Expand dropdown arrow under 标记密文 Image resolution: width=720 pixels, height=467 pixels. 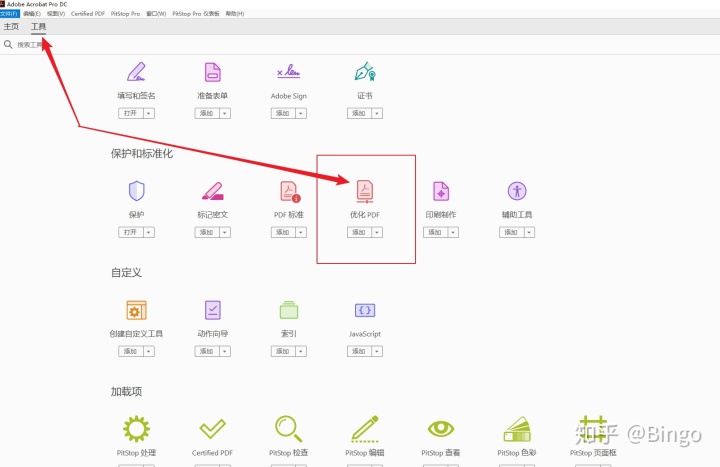point(225,232)
